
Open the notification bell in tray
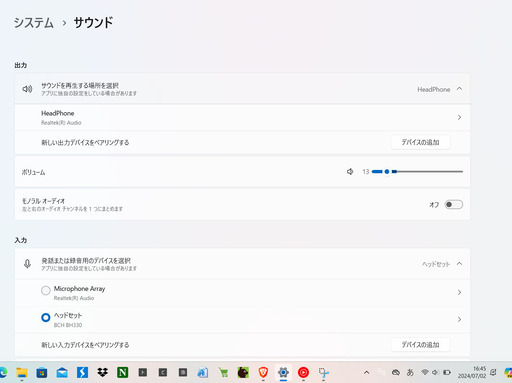tap(493, 372)
